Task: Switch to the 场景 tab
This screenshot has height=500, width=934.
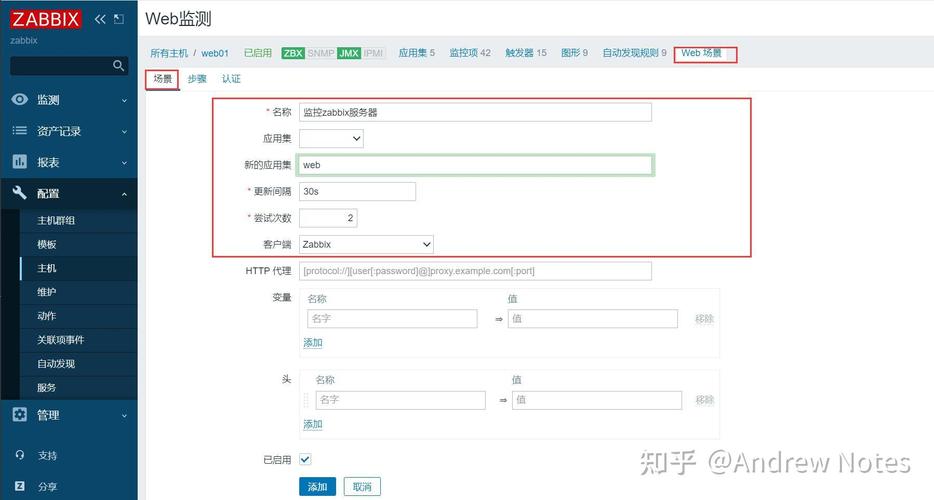Action: (x=163, y=79)
